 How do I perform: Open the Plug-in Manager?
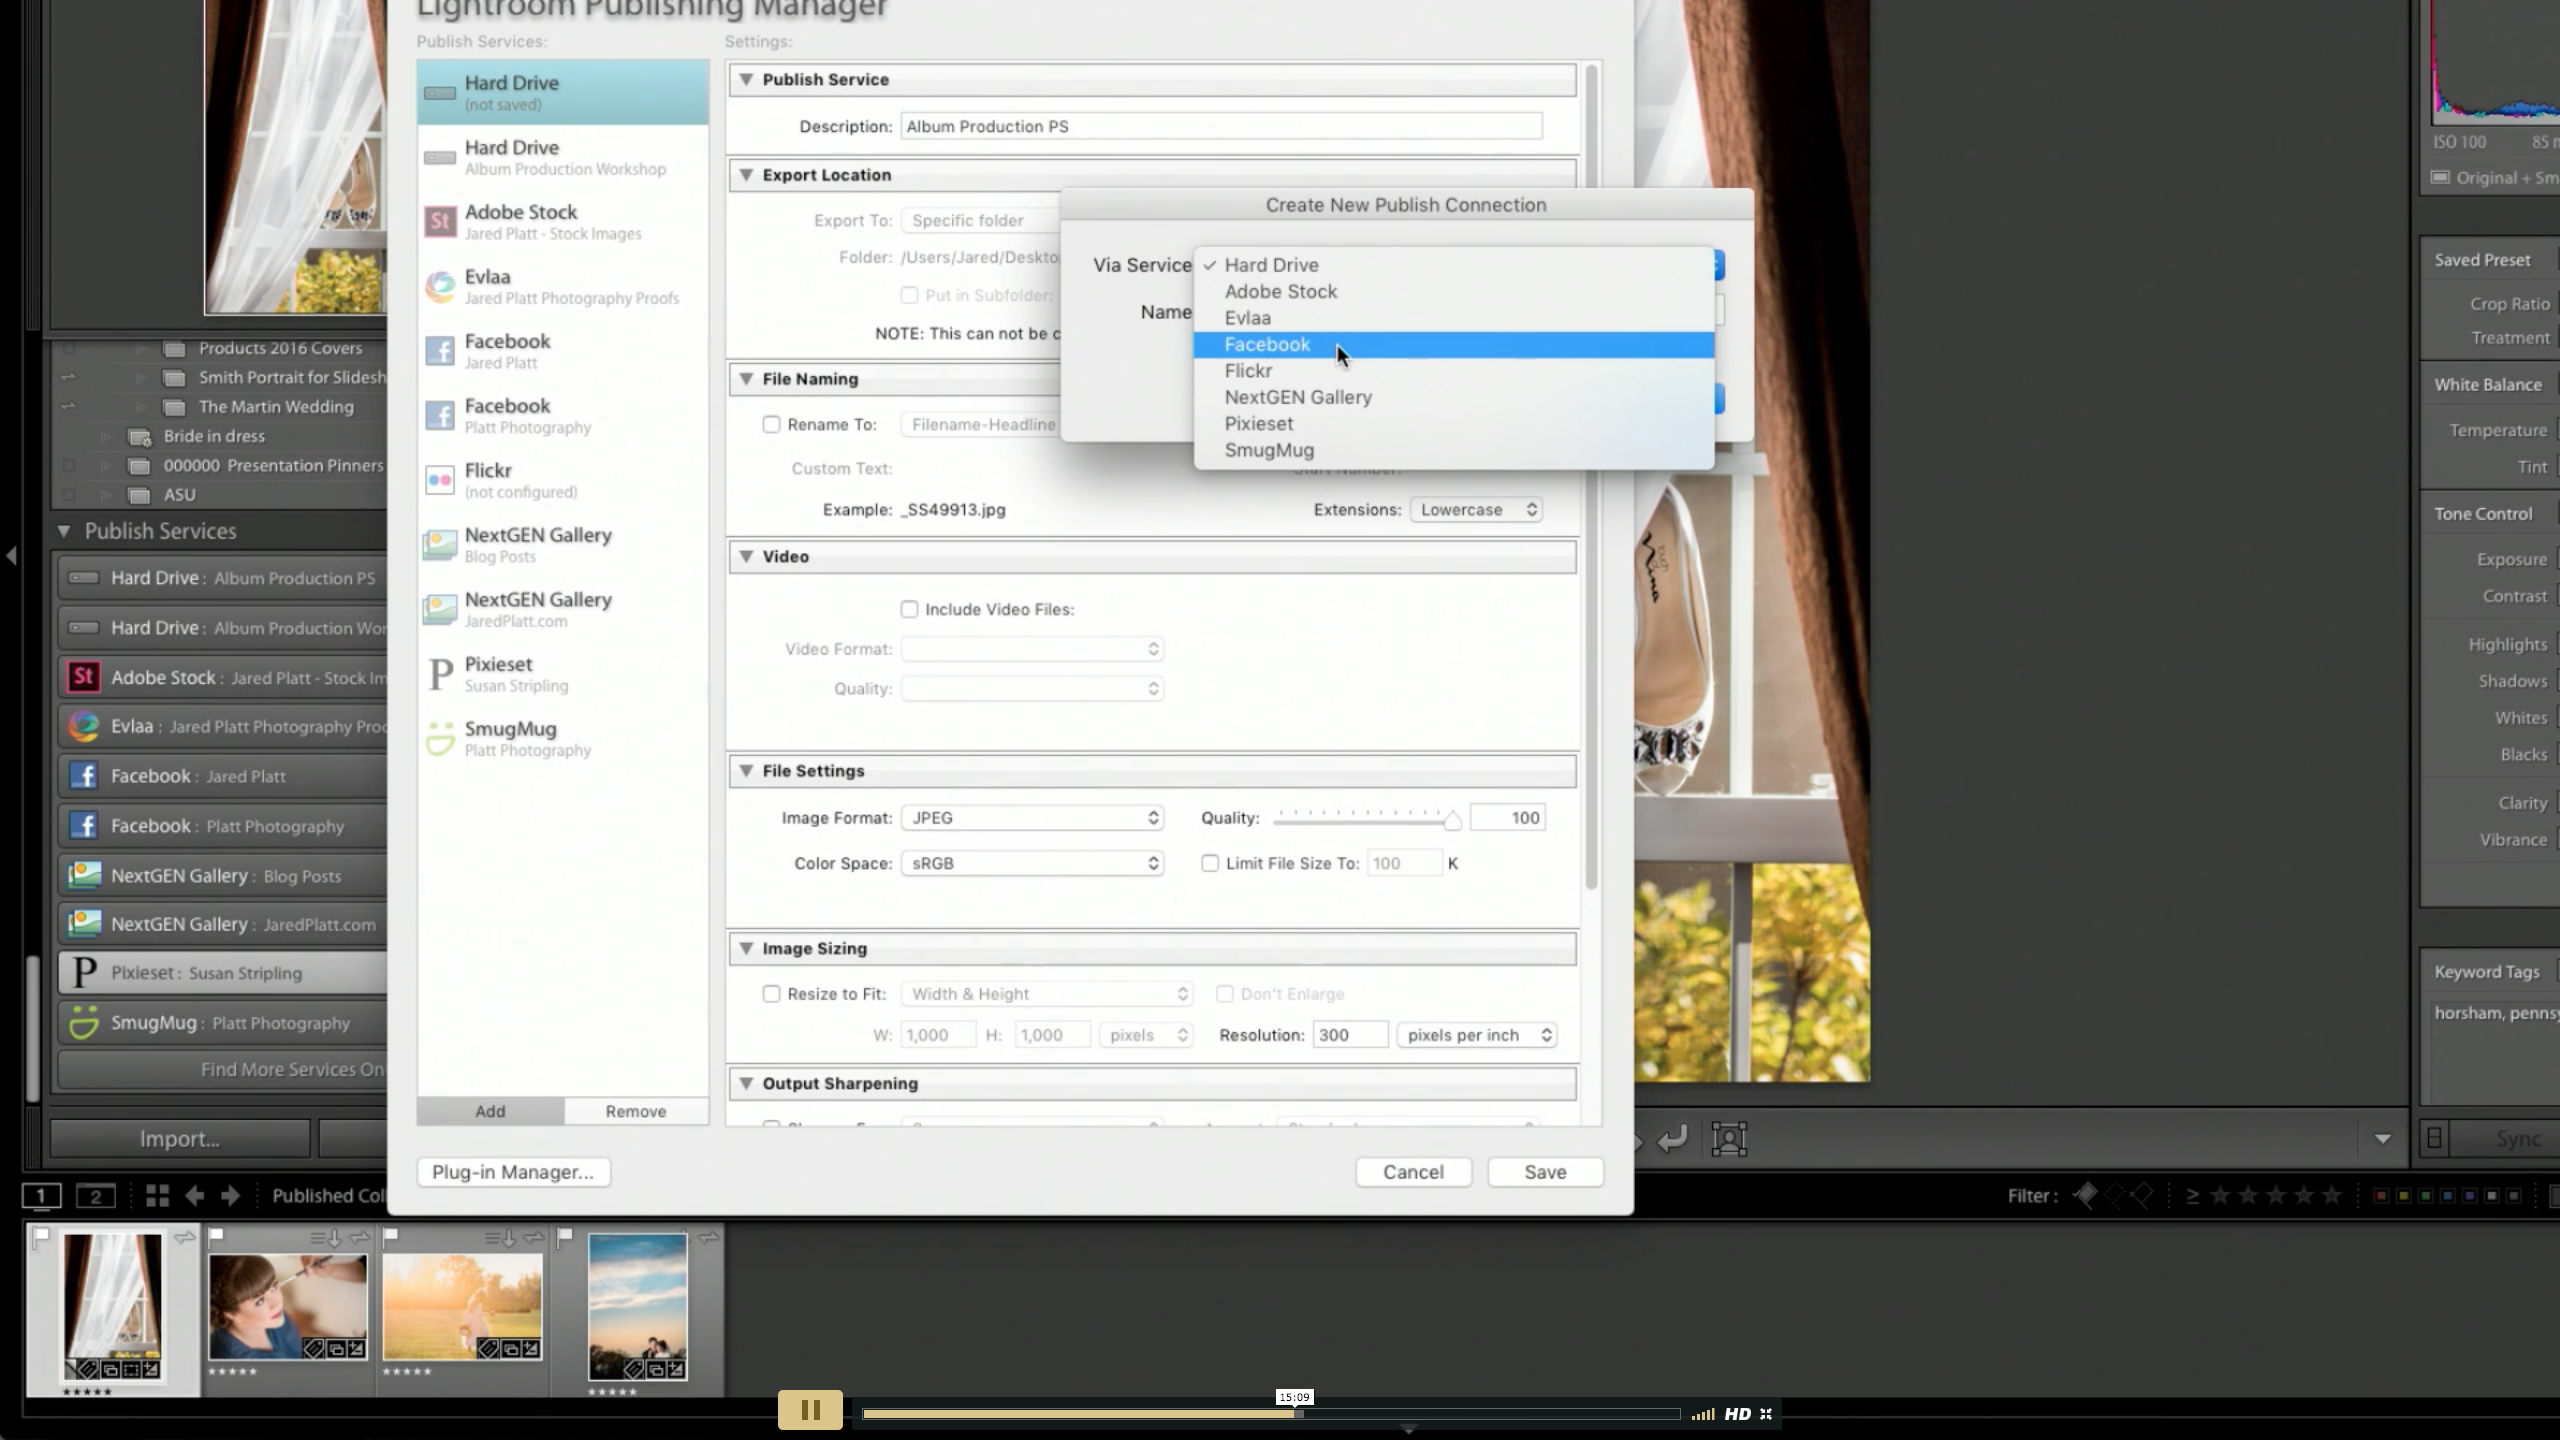coord(513,1172)
